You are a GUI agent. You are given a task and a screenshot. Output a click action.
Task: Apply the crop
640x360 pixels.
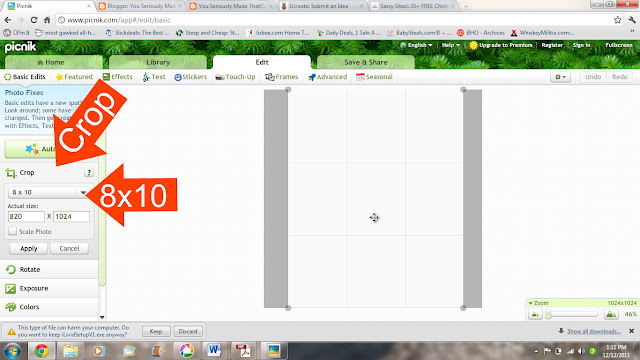[x=29, y=248]
